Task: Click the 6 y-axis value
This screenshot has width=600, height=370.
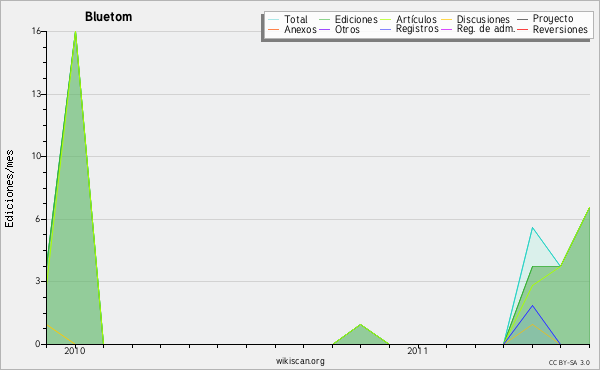Action: tap(38, 219)
